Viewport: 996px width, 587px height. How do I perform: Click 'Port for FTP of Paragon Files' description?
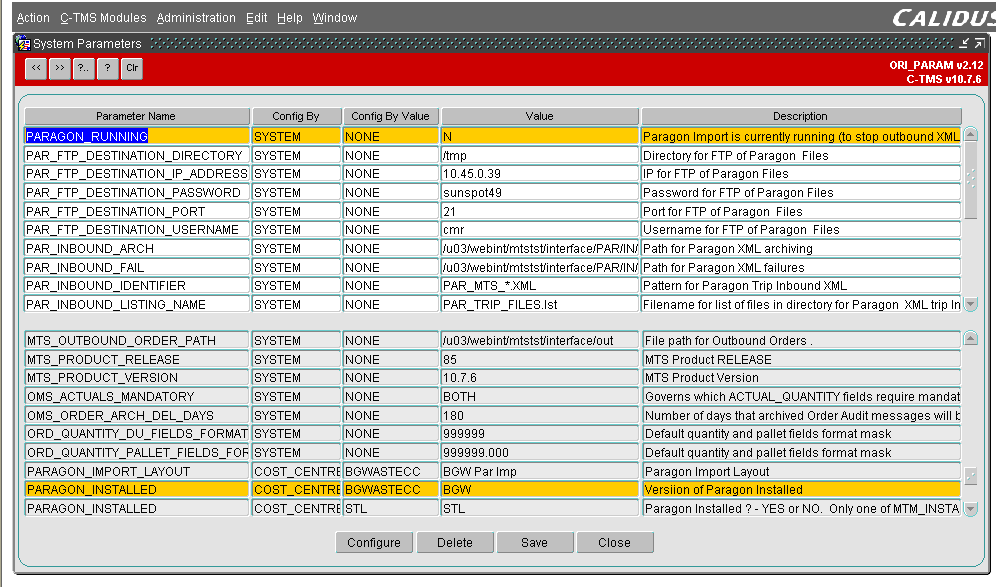(801, 212)
